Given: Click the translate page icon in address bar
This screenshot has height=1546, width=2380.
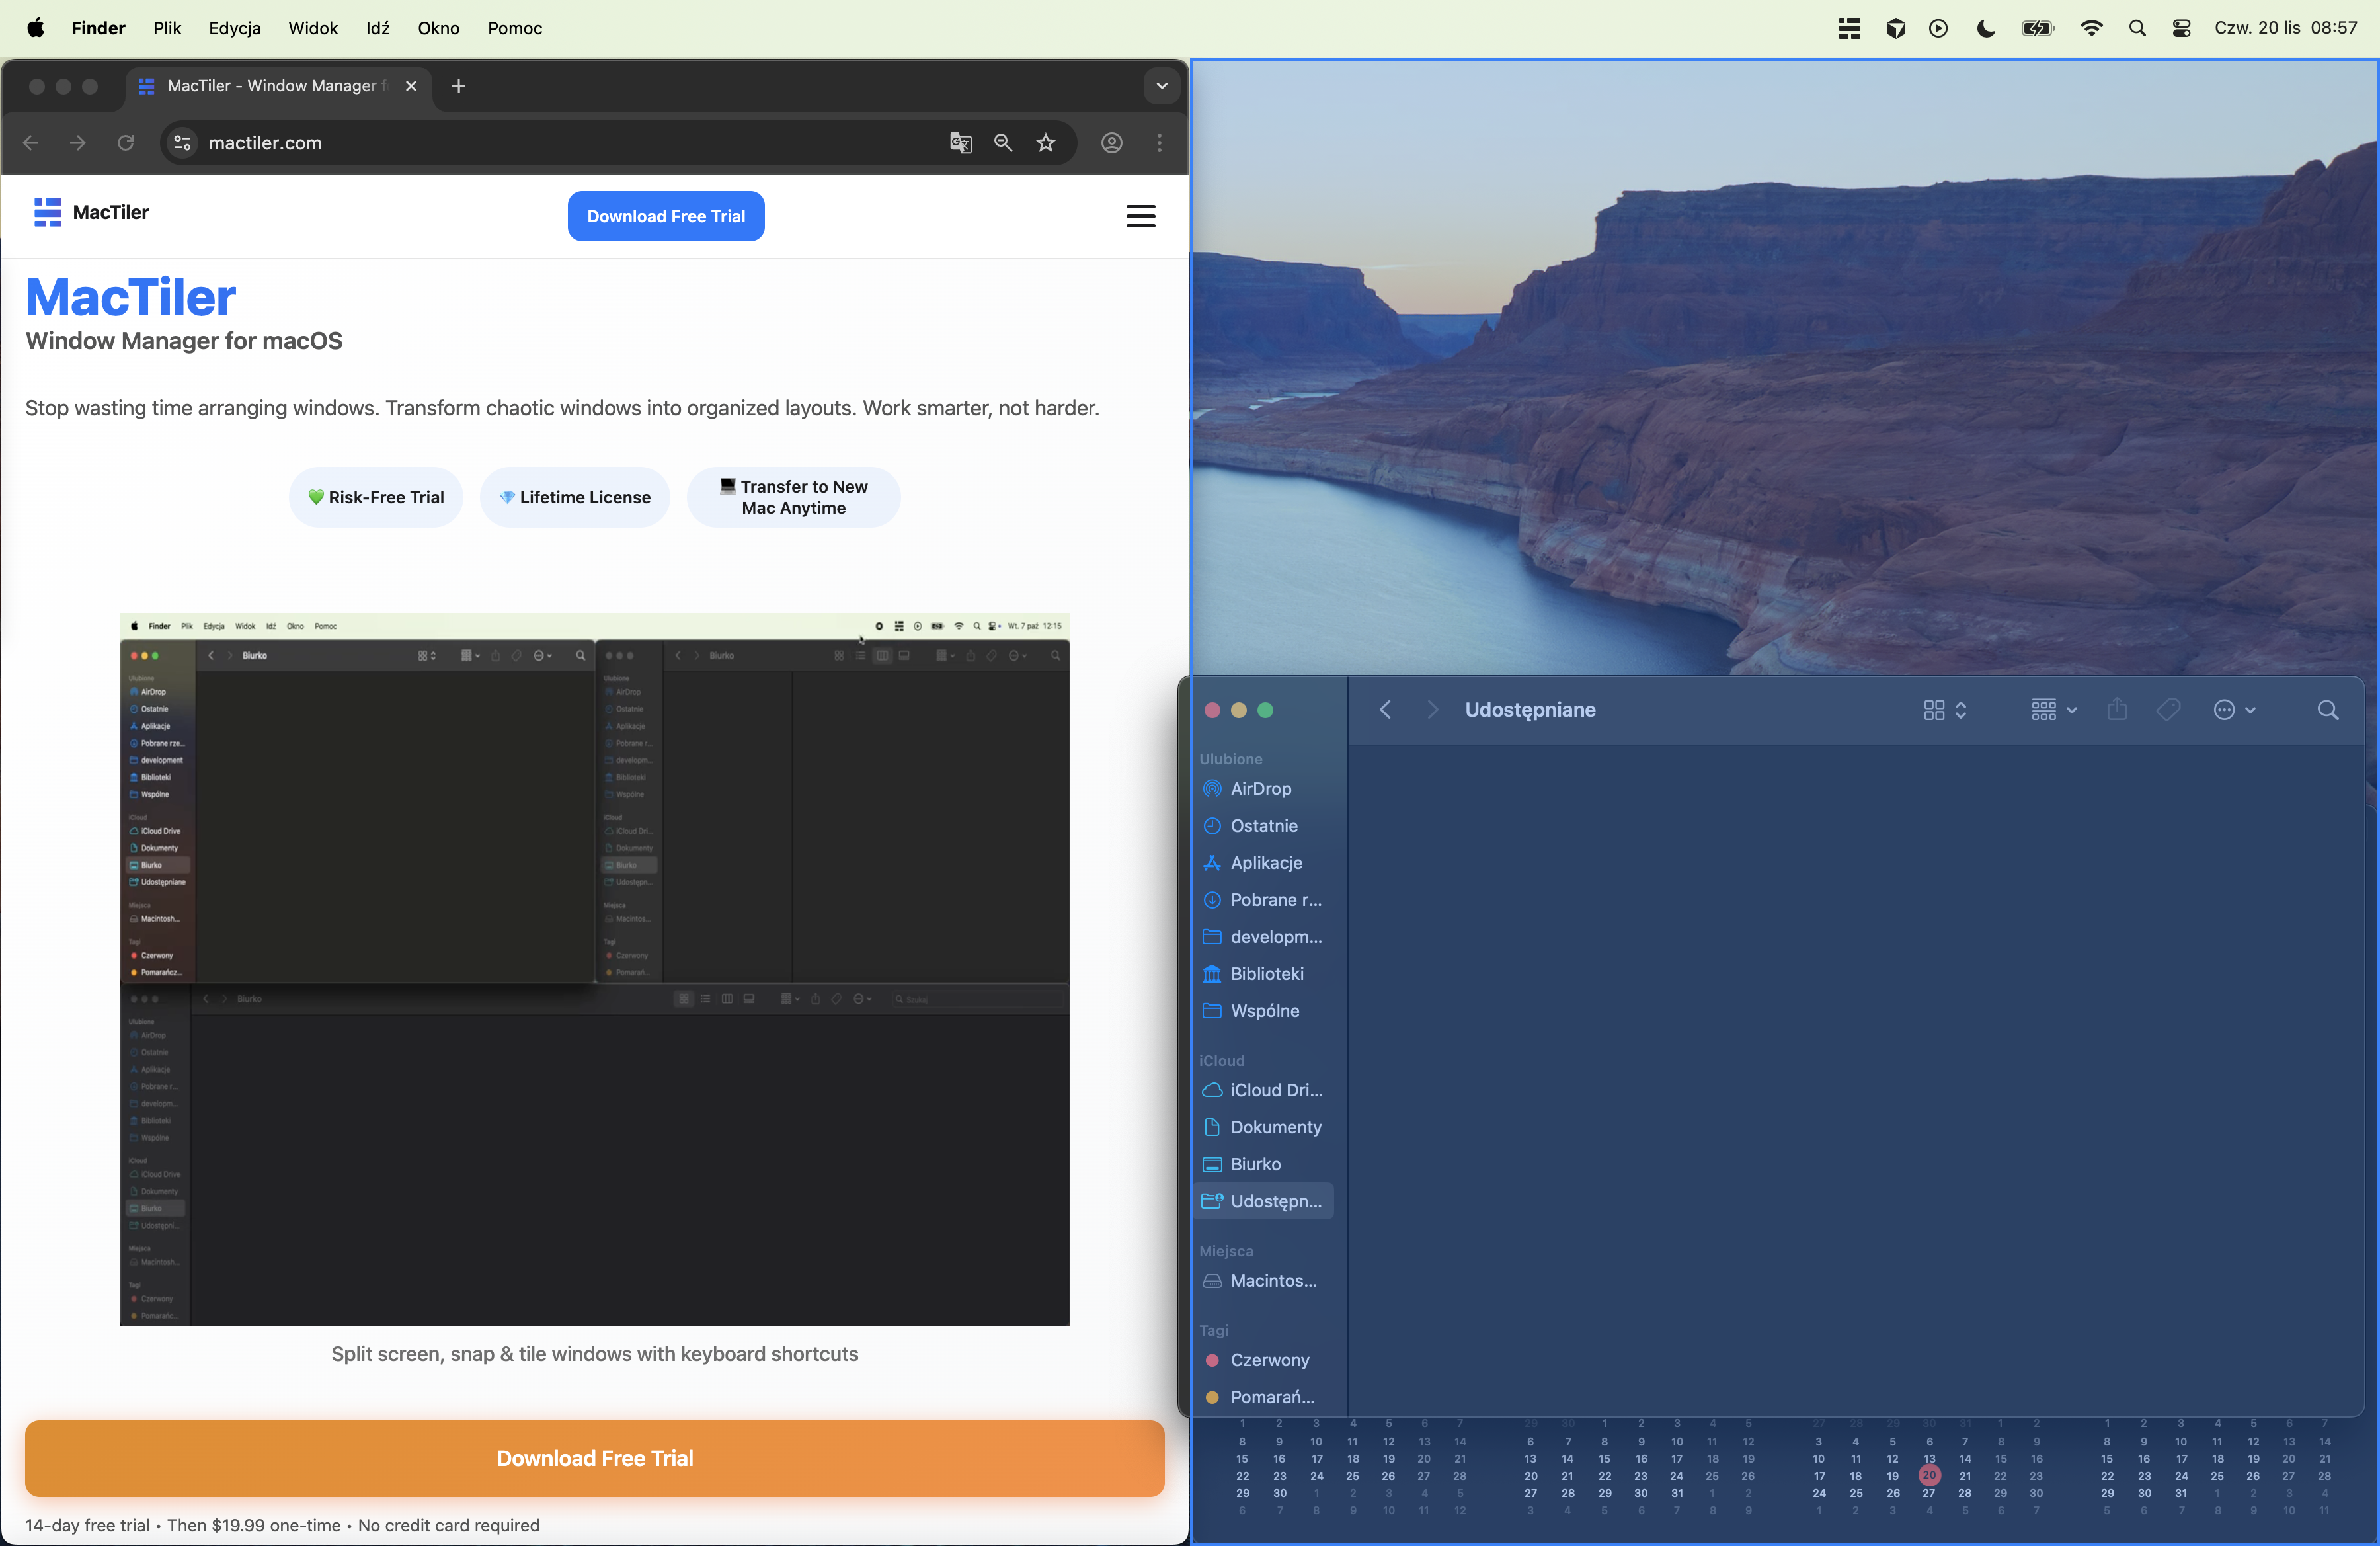Looking at the screenshot, I should coord(960,143).
